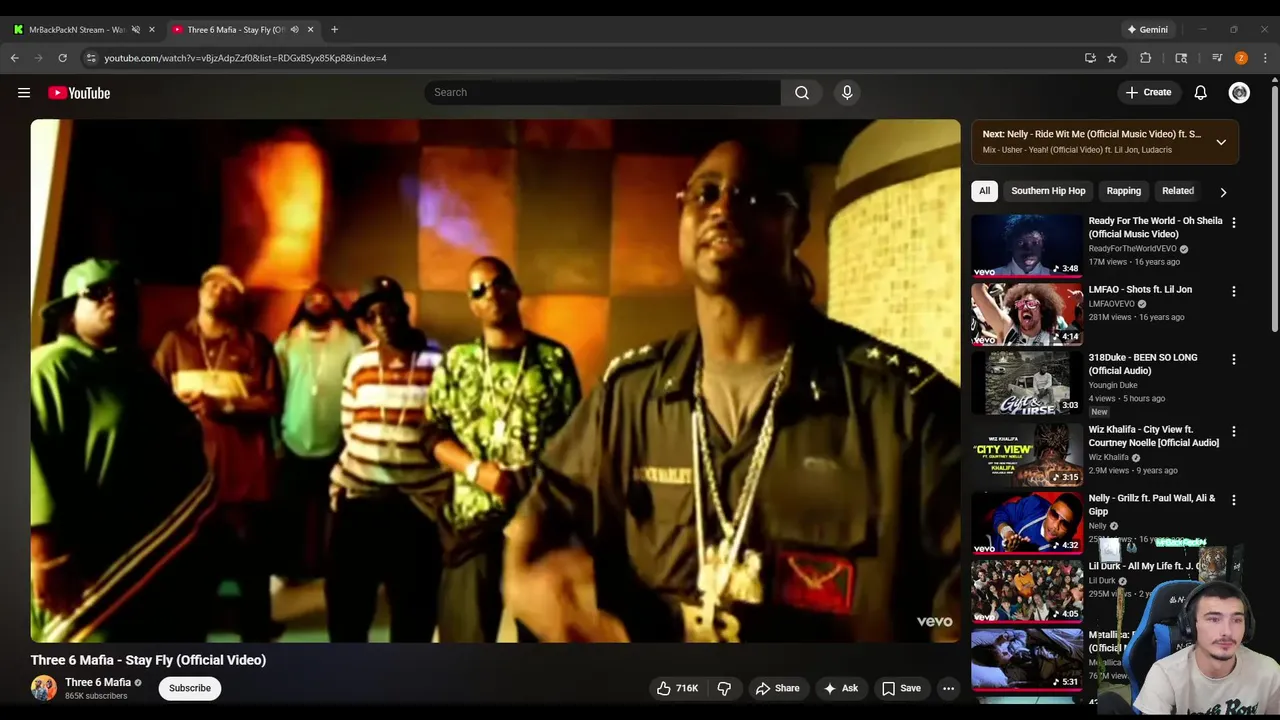Click the LMFAO Shots ft. Lil Jon title
Viewport: 1280px width, 720px height.
[x=1140, y=290]
